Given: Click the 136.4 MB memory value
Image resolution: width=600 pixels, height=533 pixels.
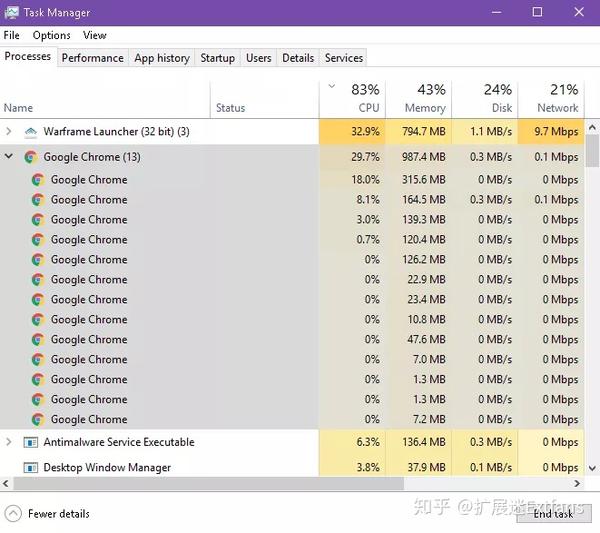Looking at the screenshot, I should click(x=424, y=442).
